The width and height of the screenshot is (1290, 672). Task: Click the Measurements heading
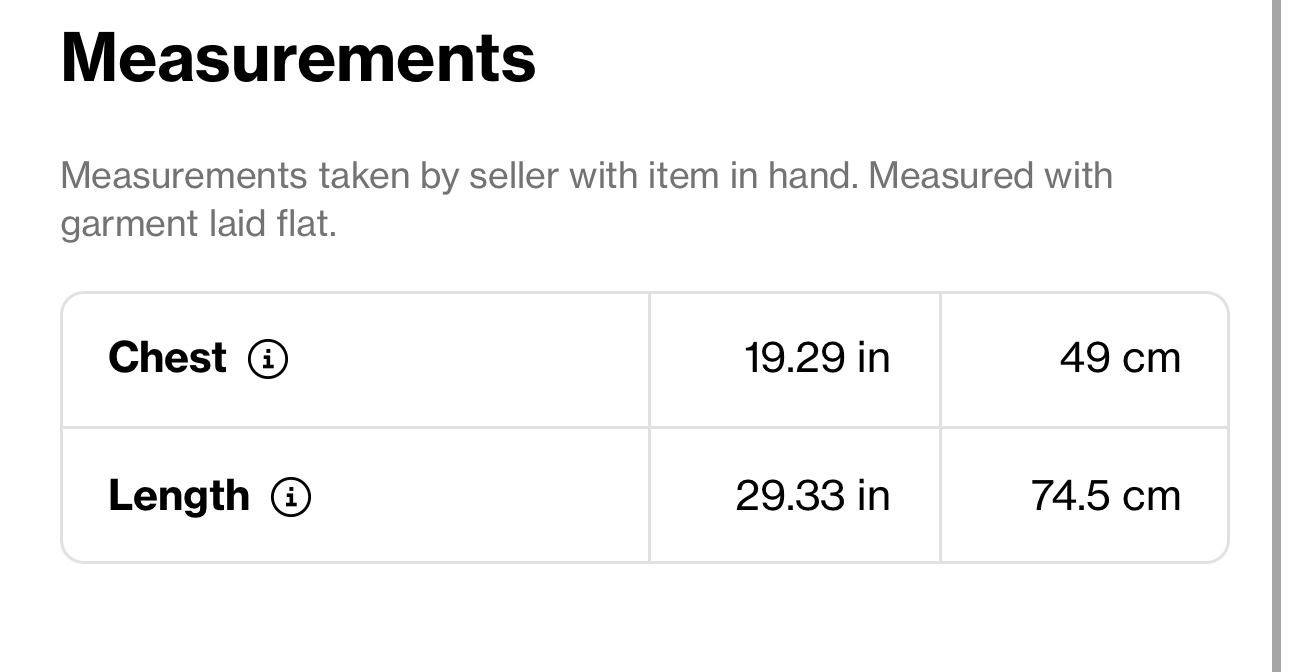click(x=298, y=57)
